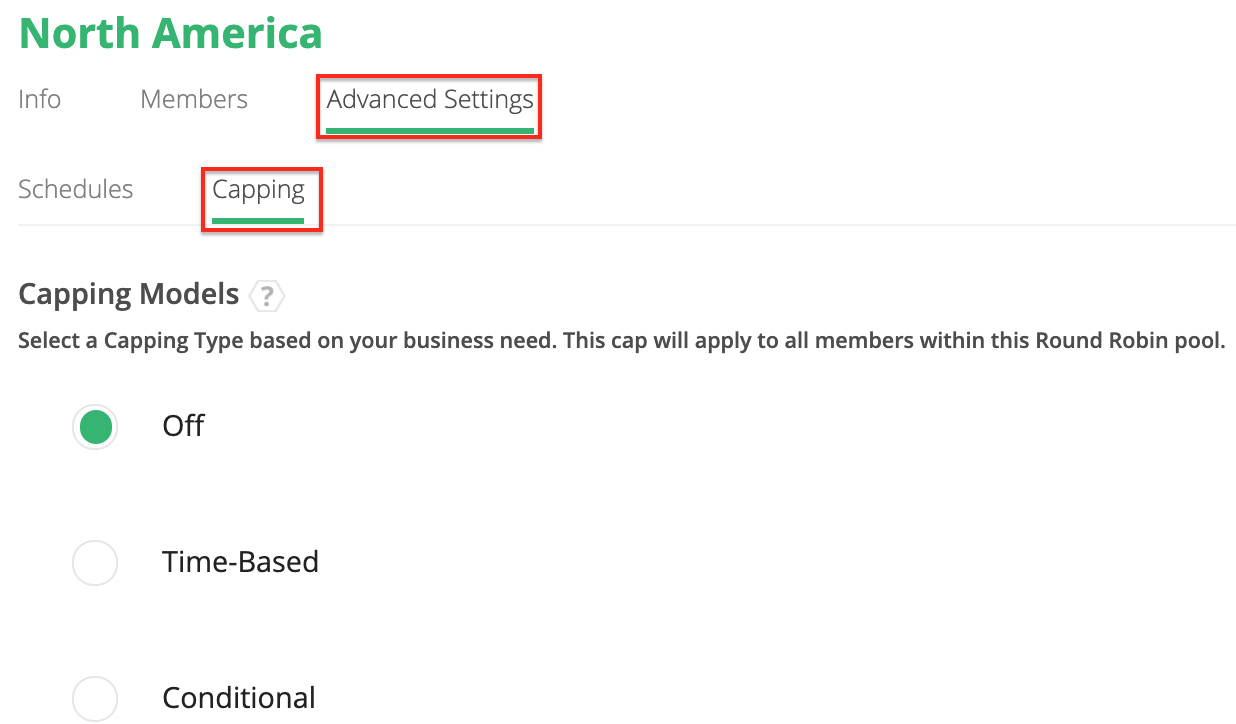
Task: Click 'Round Robin pool' in the description
Action: [x=1143, y=341]
